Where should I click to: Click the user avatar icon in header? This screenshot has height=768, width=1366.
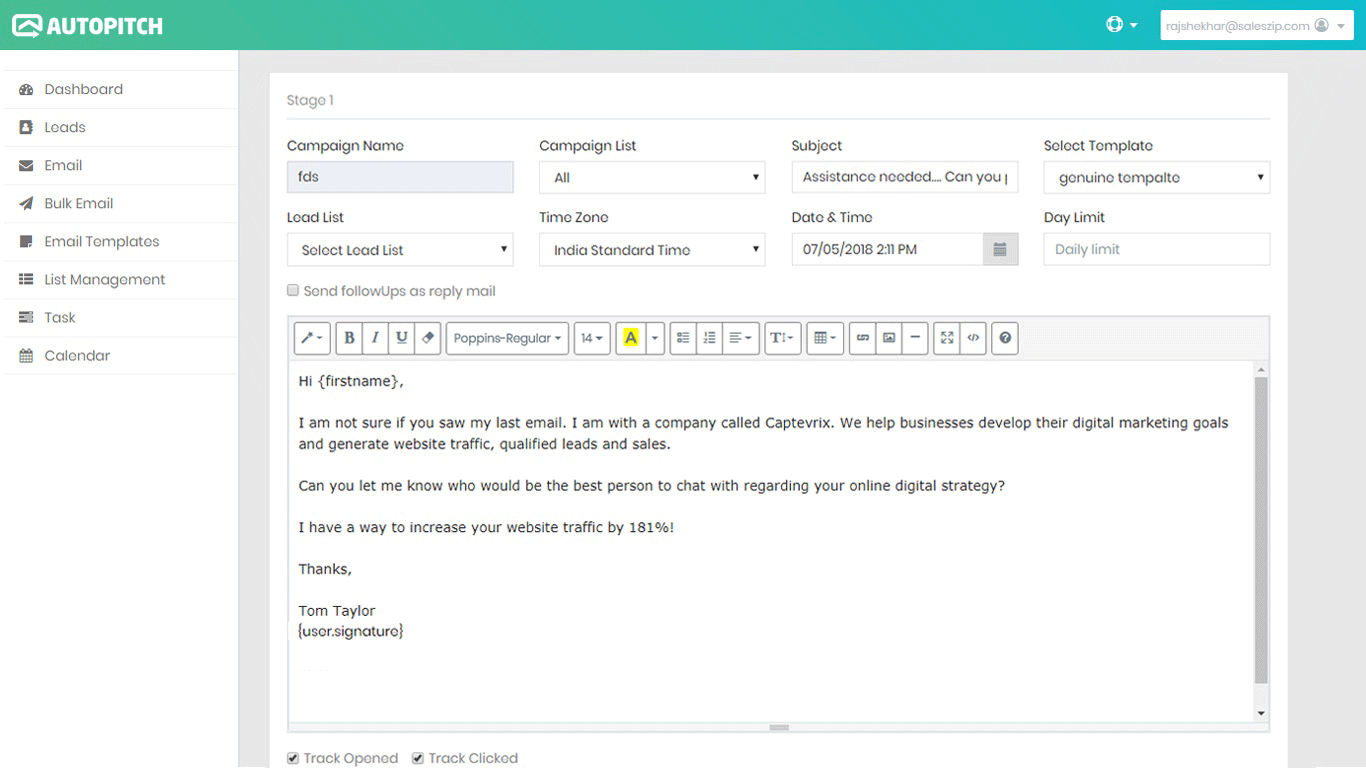click(1322, 26)
